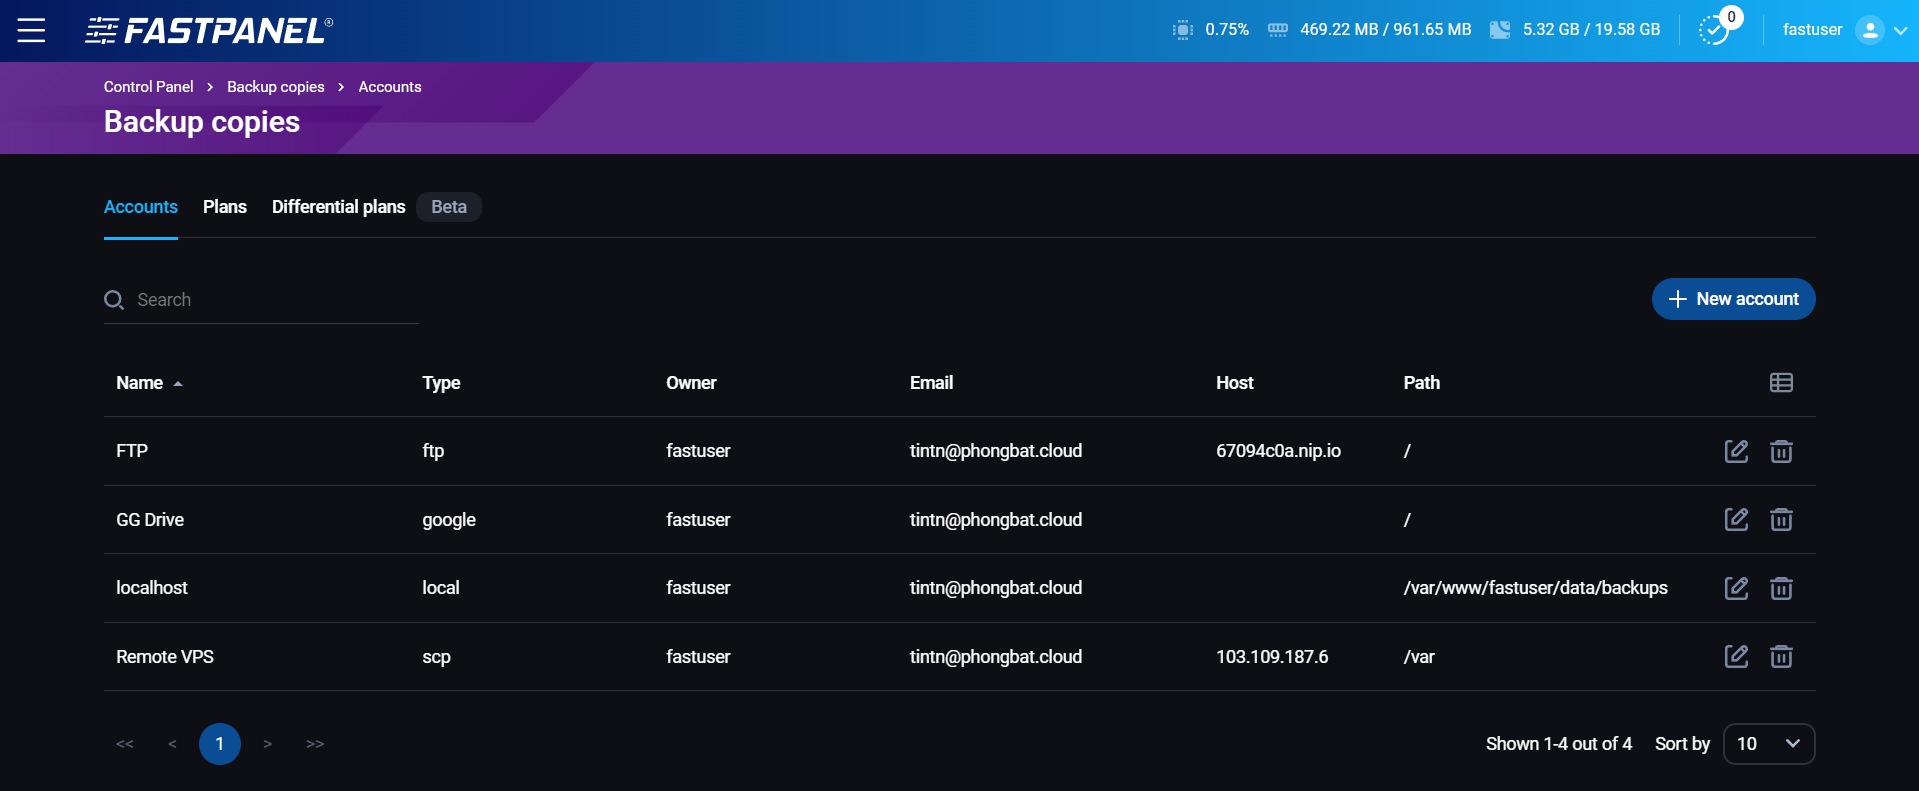1919x791 pixels.
Task: Switch to the Plans tab
Action: 225,207
